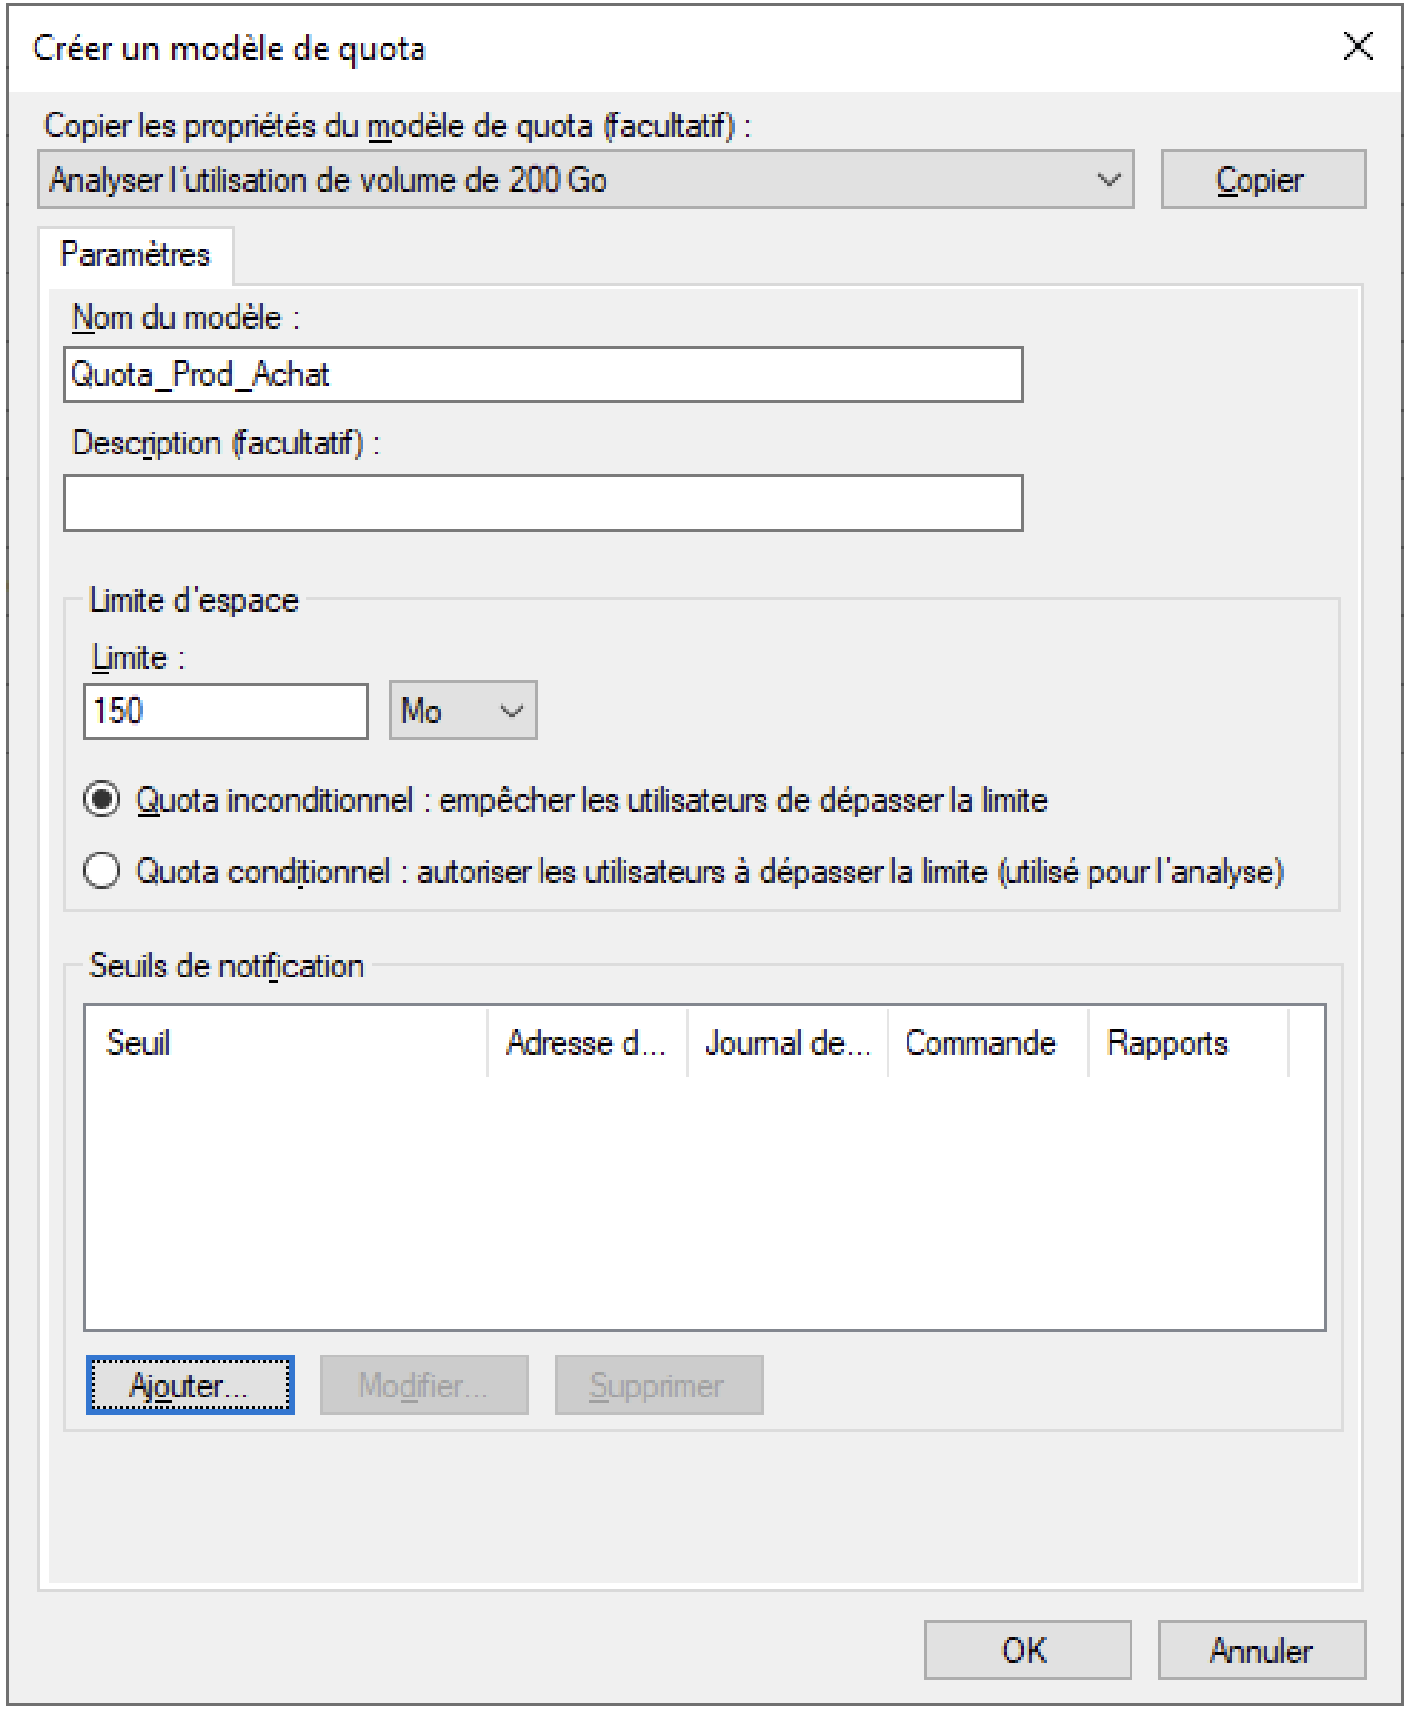
Task: Confirm the quota template with OK
Action: [1026, 1649]
